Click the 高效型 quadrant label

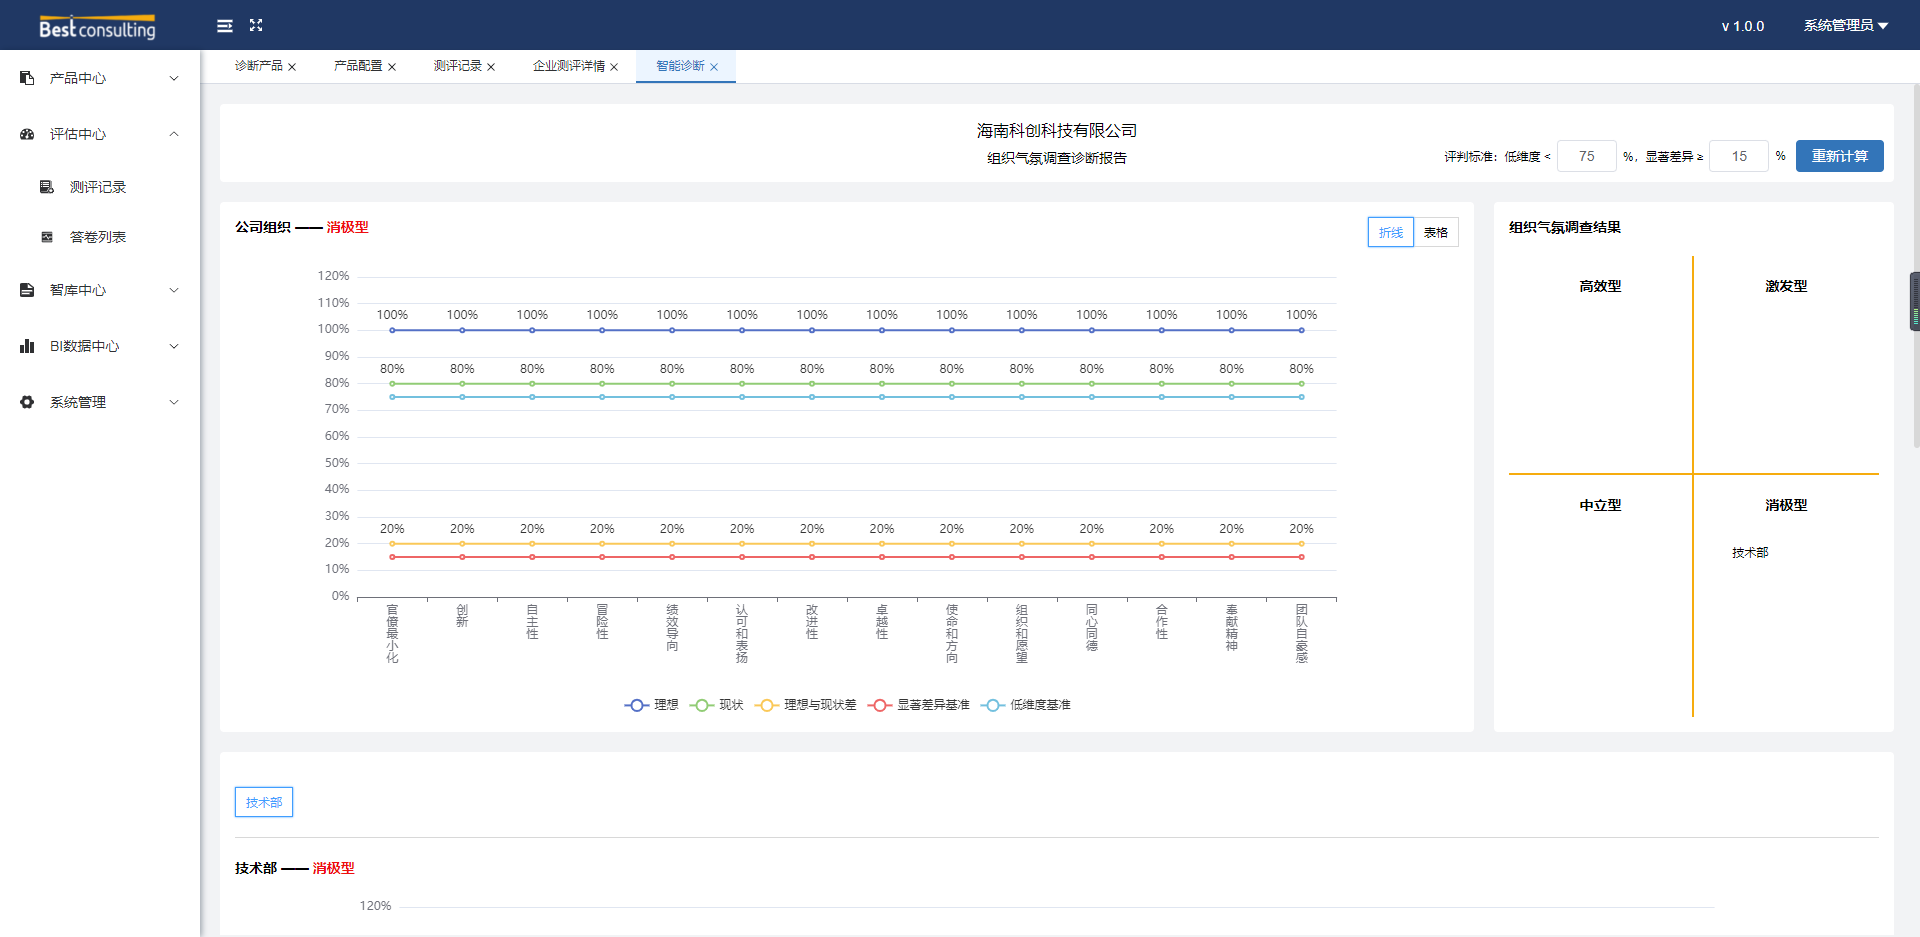(1600, 286)
